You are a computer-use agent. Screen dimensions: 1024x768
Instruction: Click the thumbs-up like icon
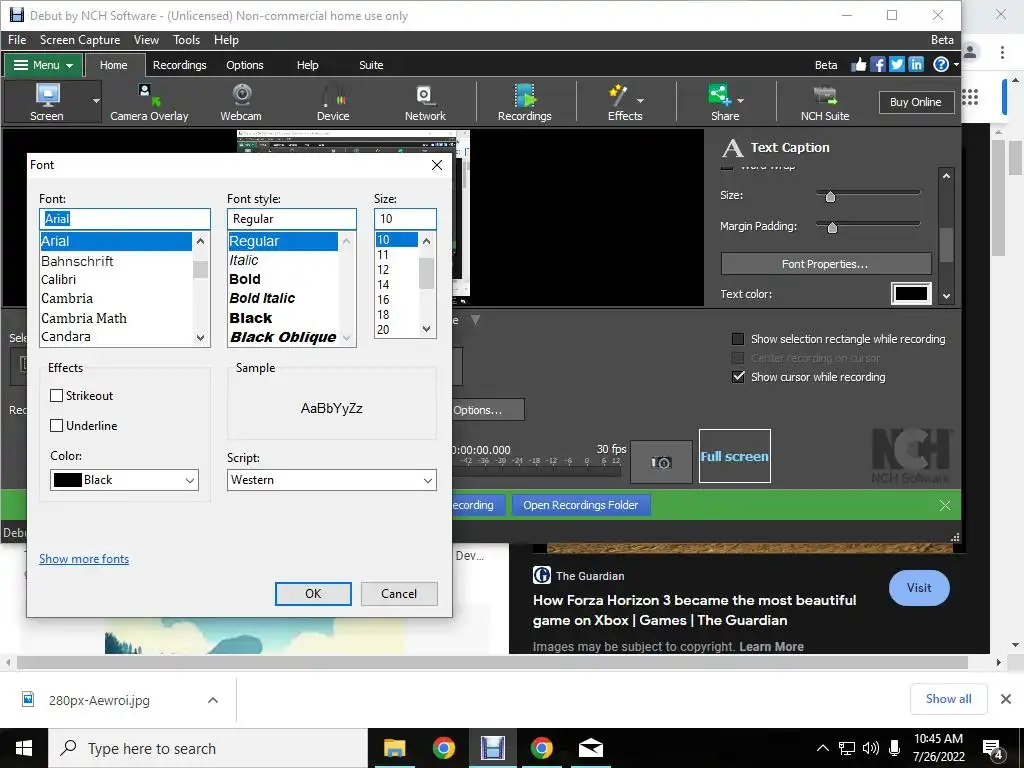859,64
